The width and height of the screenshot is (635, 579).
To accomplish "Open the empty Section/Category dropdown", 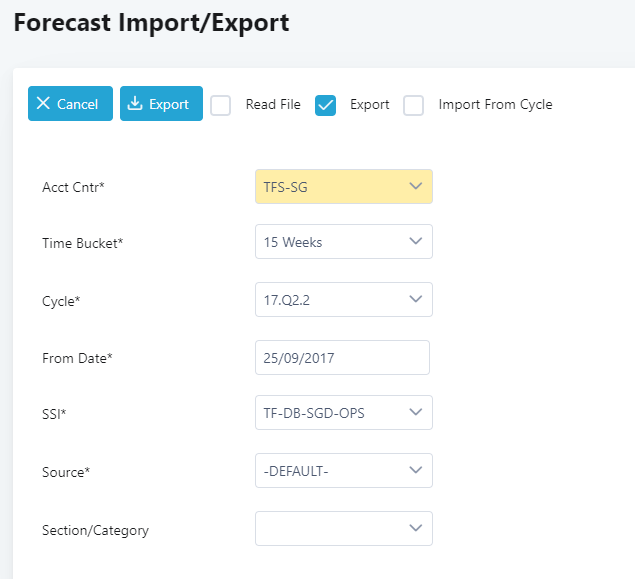I will (x=343, y=529).
